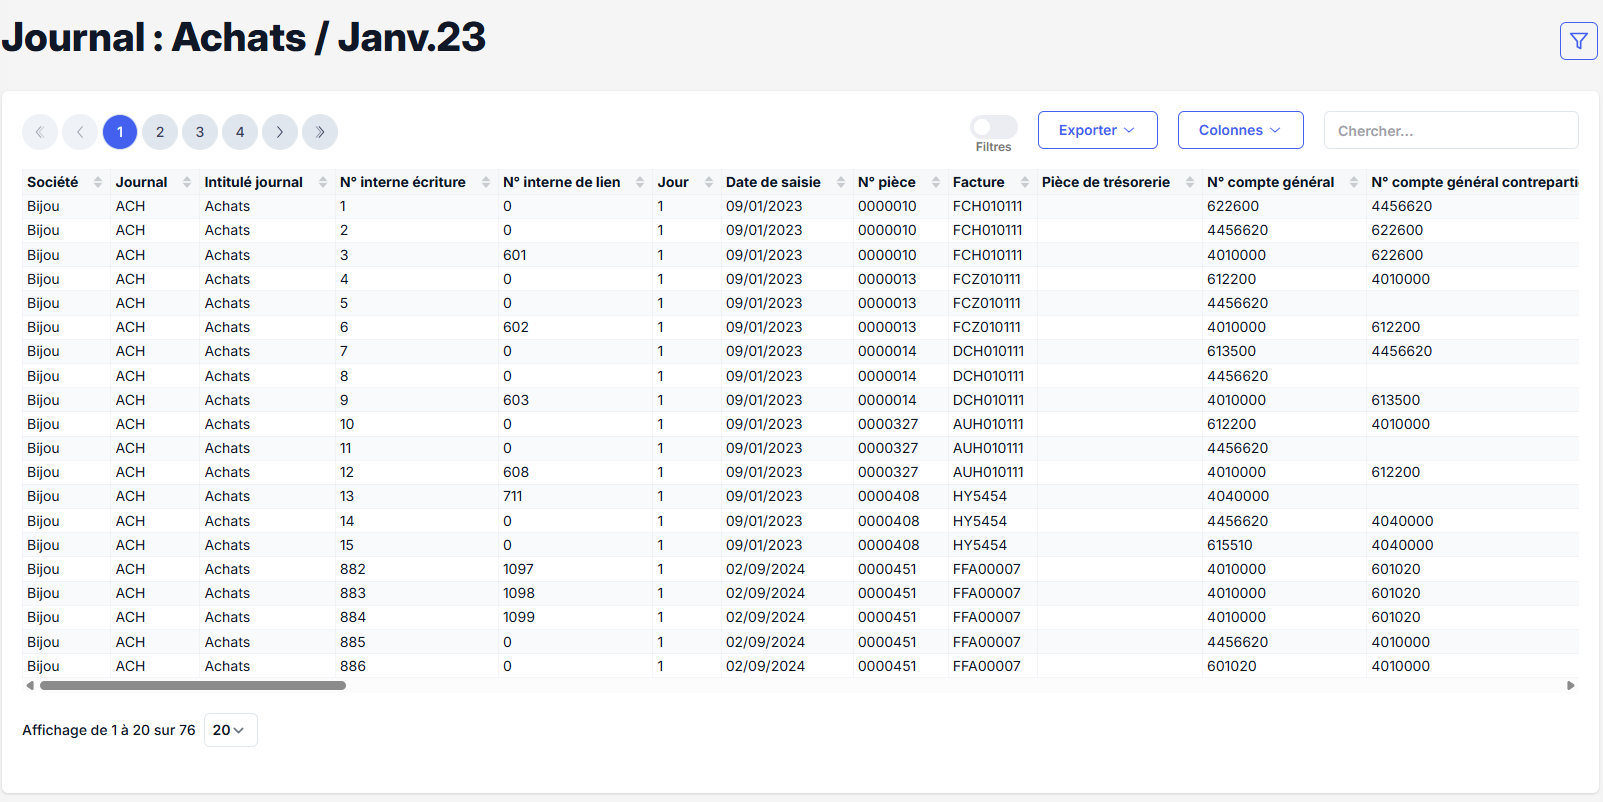Click the horizontal table scrollbar thumb
Viewport: 1603px width, 802px height.
coord(193,686)
